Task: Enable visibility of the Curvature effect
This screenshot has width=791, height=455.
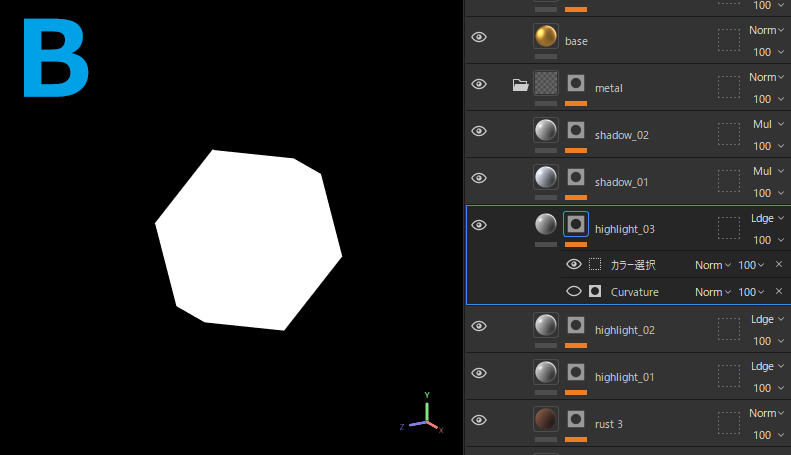Action: 574,292
